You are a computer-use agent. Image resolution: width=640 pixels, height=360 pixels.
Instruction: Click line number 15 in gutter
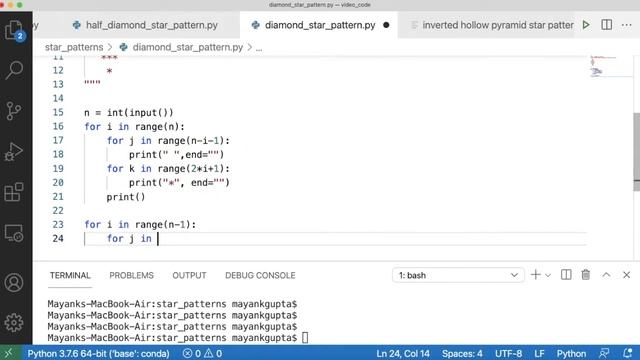pos(58,112)
